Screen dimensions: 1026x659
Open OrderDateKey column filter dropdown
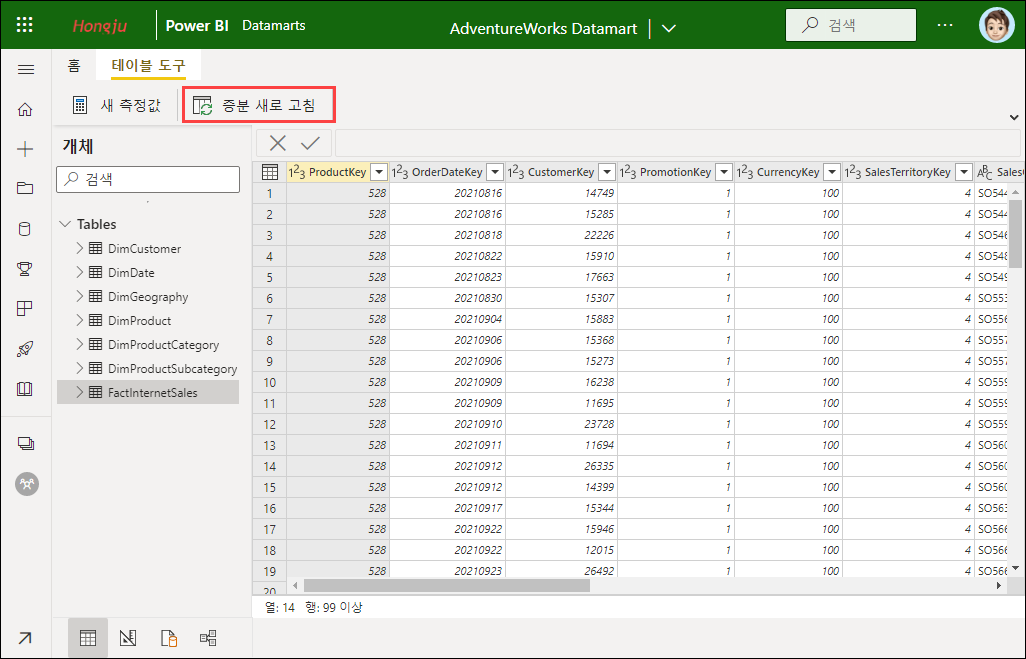click(x=495, y=172)
